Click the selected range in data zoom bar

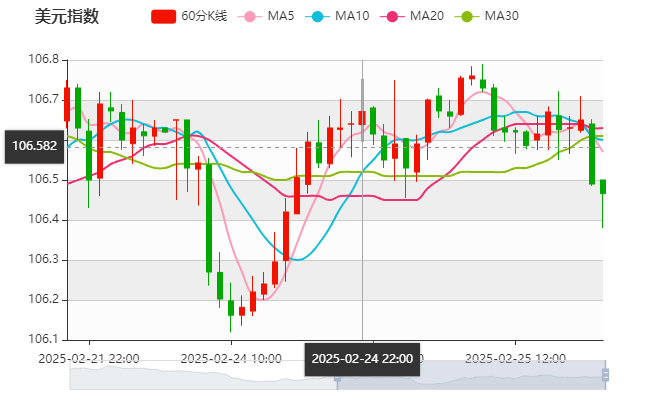pyautogui.click(x=471, y=375)
